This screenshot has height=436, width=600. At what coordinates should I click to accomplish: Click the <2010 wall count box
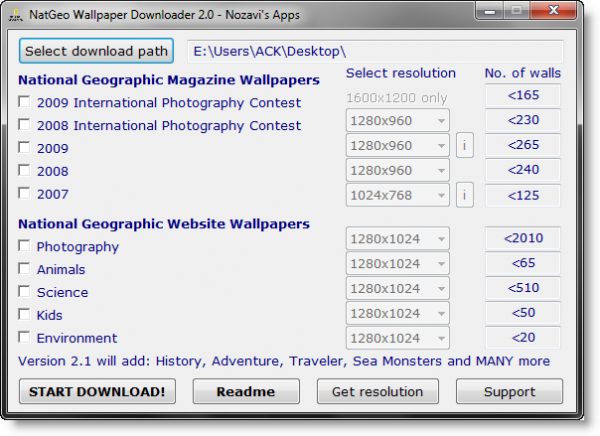pos(523,238)
